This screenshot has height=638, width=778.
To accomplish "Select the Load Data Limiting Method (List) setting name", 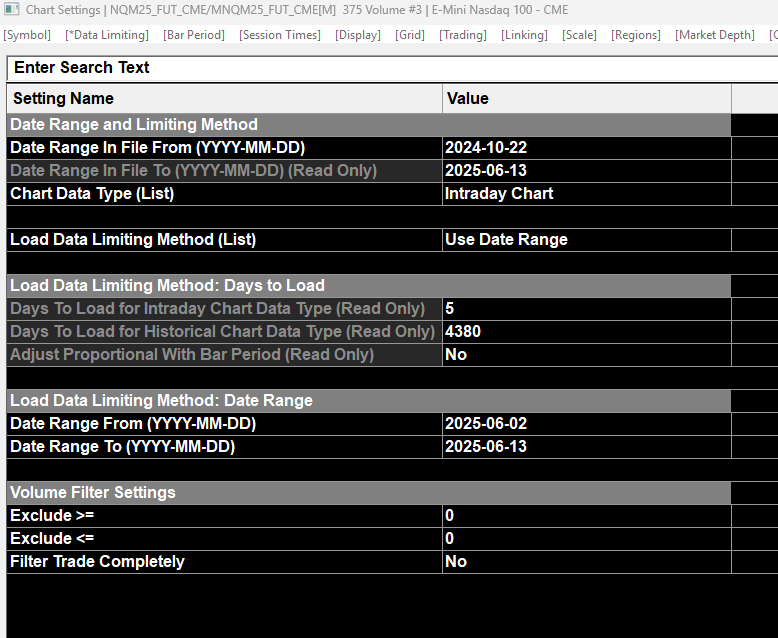I will 225,240.
